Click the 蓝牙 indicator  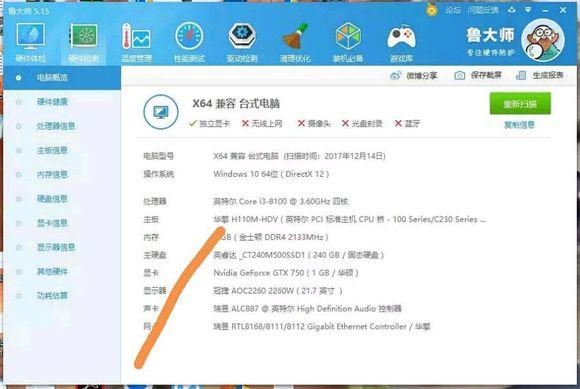pos(407,124)
